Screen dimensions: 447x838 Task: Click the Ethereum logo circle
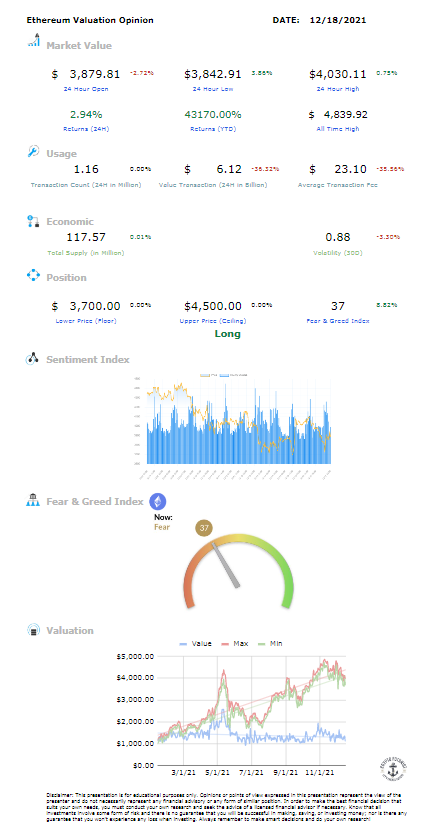point(158,501)
